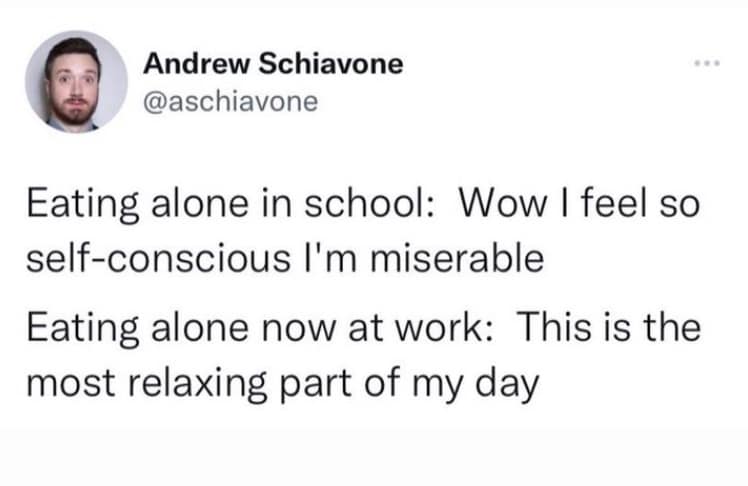Click Andrew Schiavone's profile picture
Screen dimensions: 748x486
pyautogui.click(x=75, y=81)
